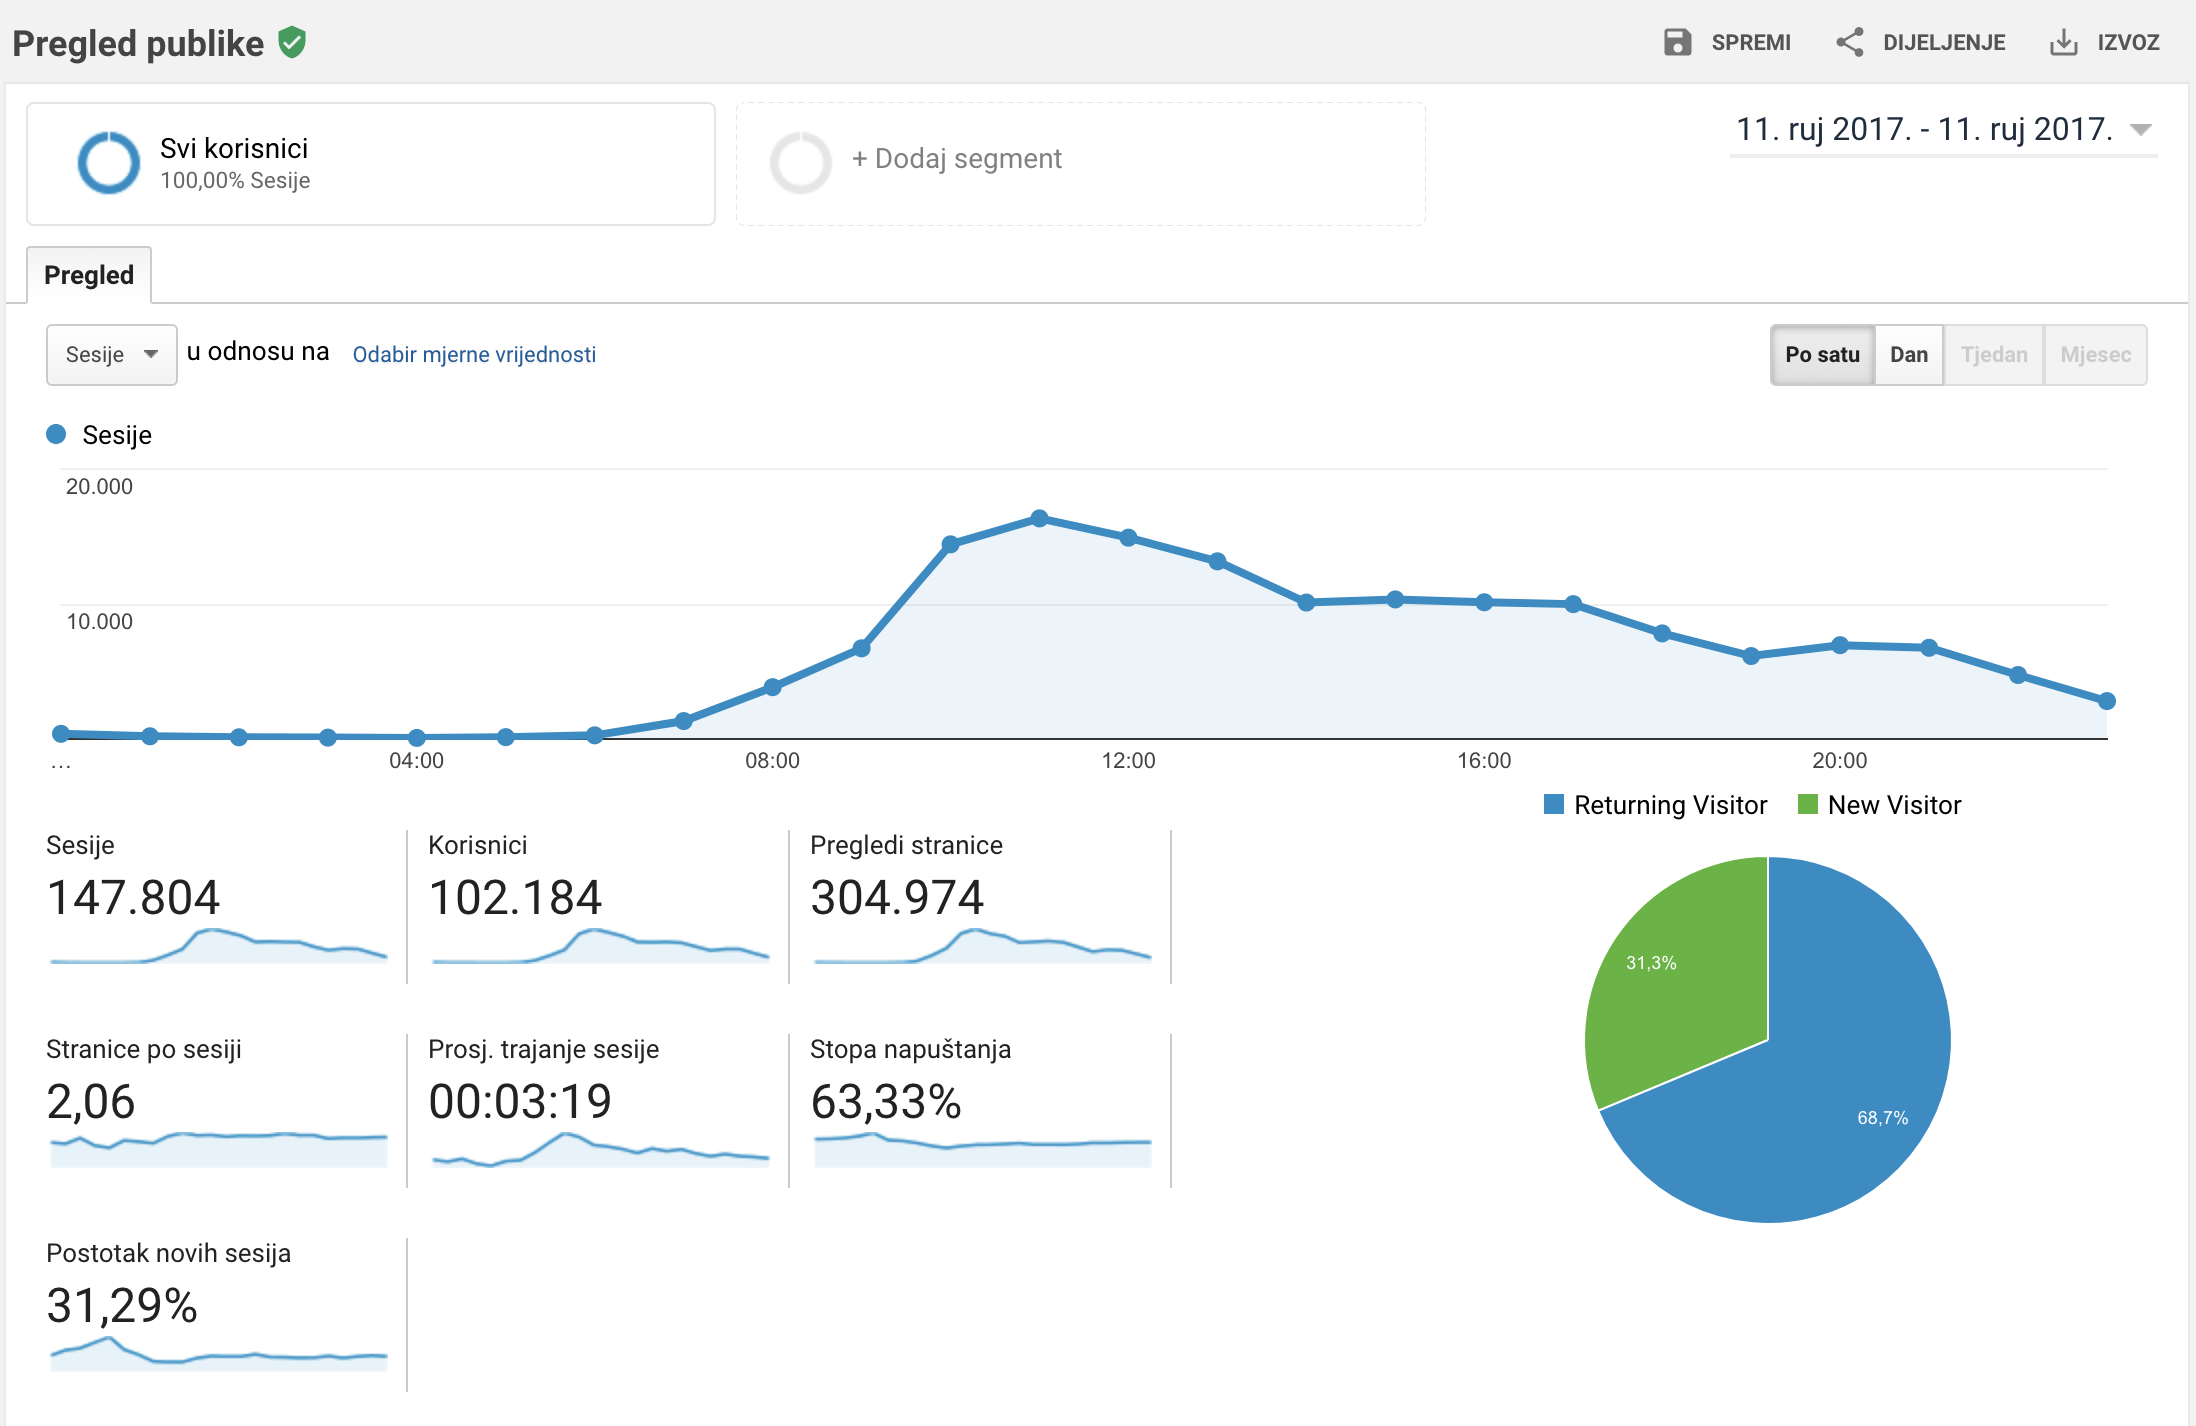Click the blue Sesije legend dot
The height and width of the screenshot is (1426, 2196).
tap(56, 434)
